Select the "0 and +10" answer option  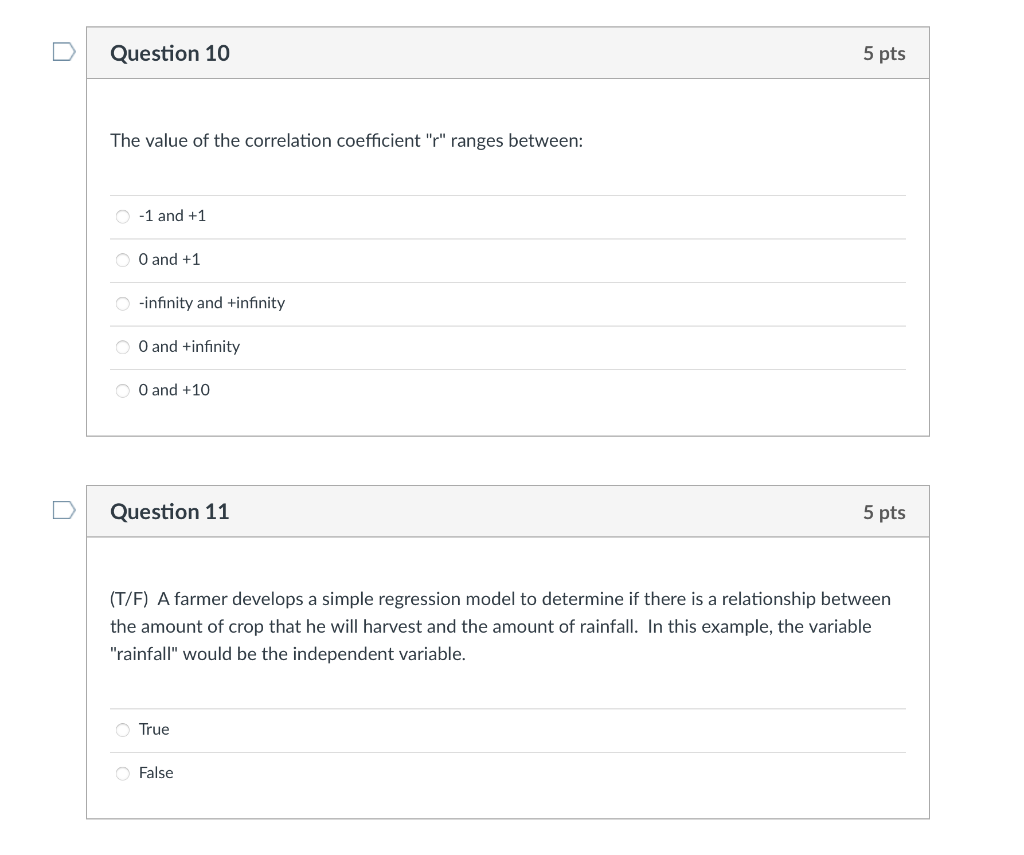121,390
